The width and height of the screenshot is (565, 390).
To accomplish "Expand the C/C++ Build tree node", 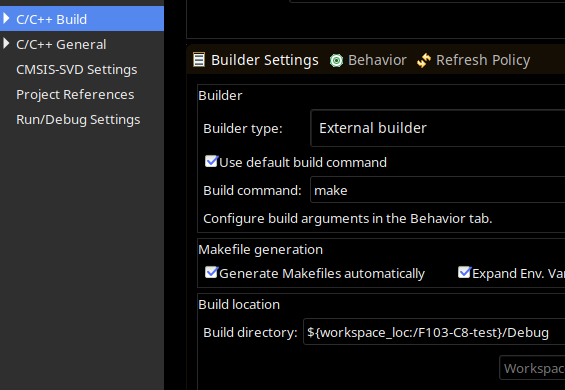I will 6,18.
